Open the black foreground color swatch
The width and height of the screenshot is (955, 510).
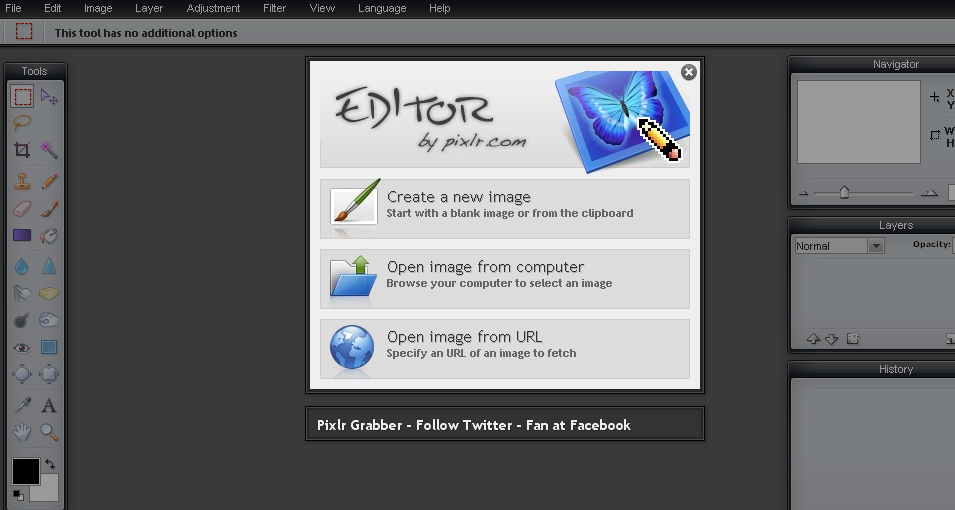(26, 472)
